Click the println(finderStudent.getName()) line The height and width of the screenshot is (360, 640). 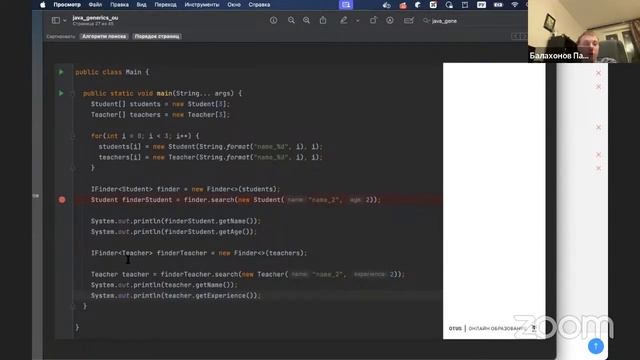click(176, 221)
